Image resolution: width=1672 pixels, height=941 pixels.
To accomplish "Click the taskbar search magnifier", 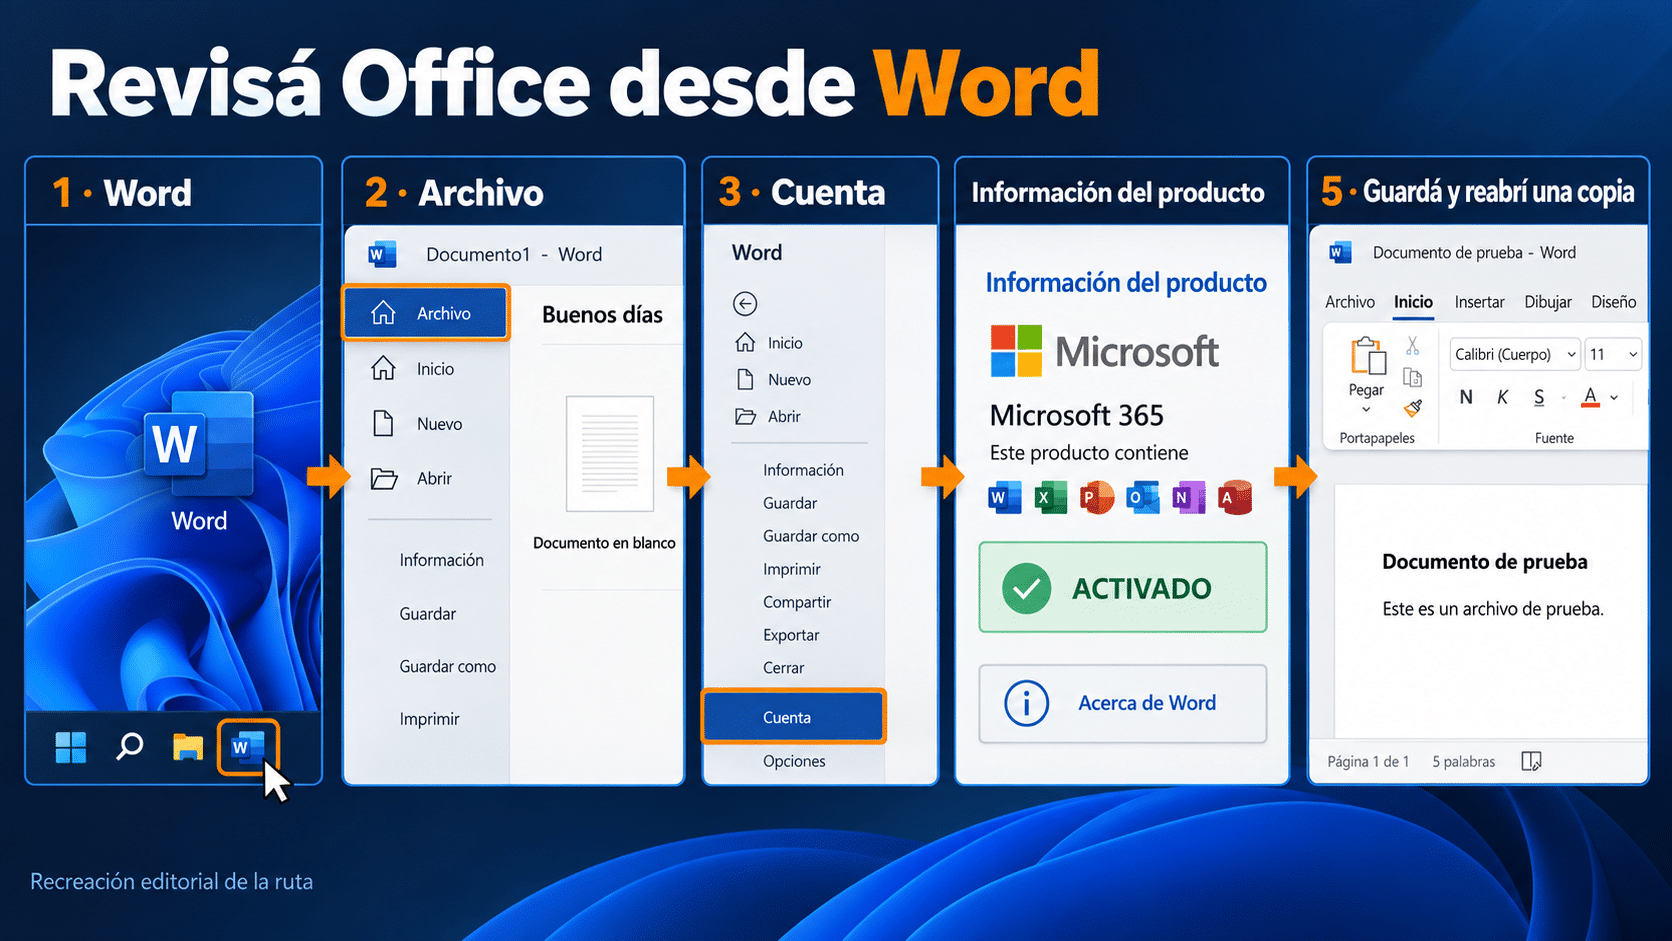I will click(130, 747).
